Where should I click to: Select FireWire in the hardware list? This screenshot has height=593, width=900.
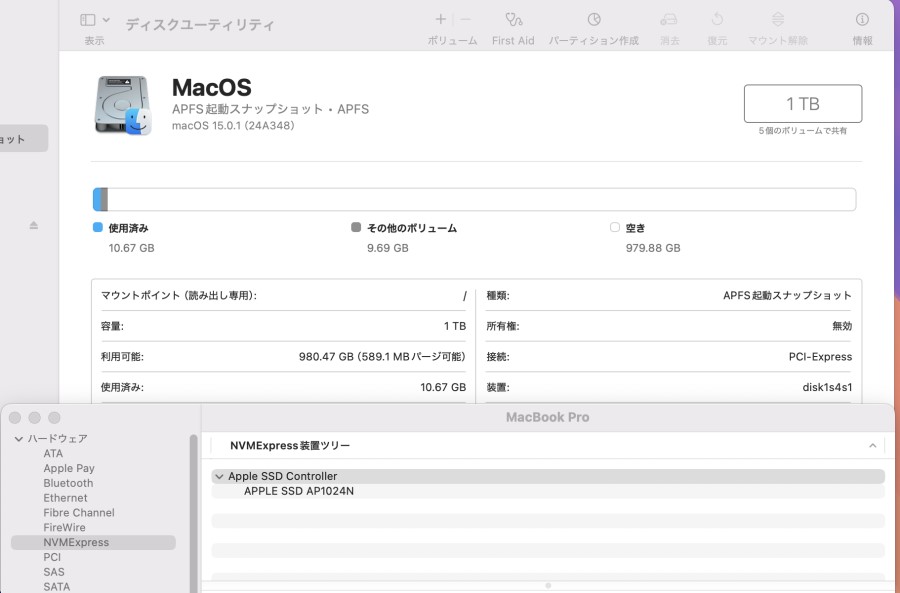(x=64, y=528)
